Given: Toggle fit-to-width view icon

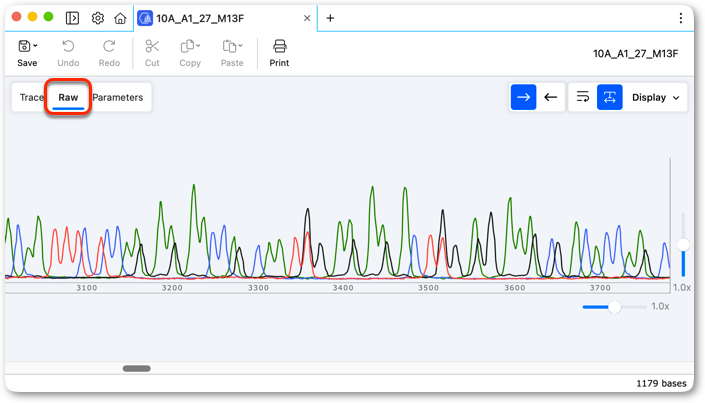Looking at the screenshot, I should [x=610, y=97].
